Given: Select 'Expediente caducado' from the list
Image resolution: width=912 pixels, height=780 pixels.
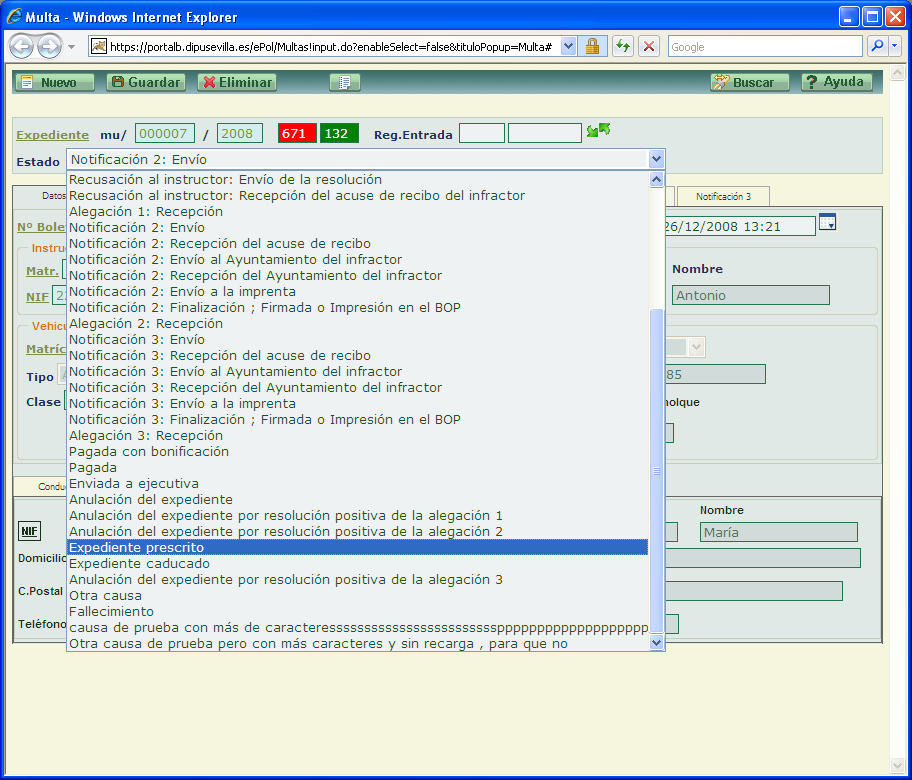Looking at the screenshot, I should pyautogui.click(x=139, y=564).
